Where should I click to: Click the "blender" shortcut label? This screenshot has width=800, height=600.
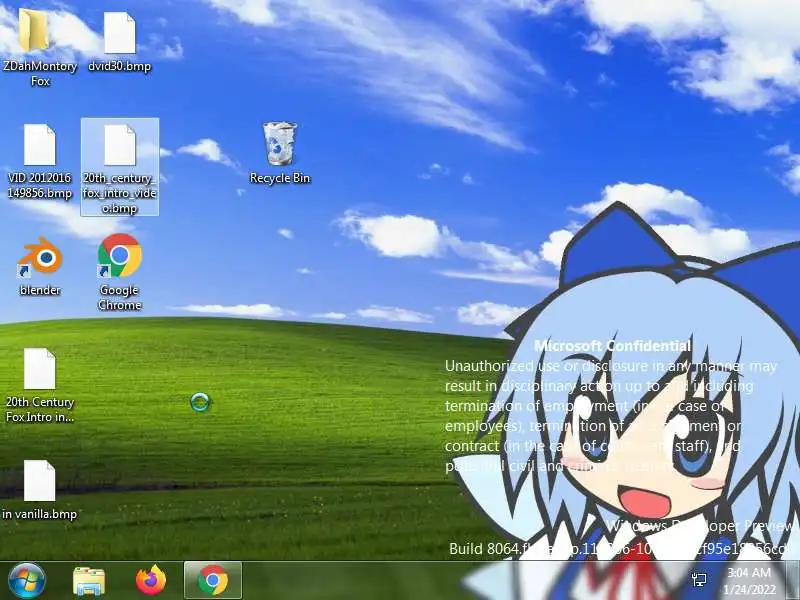[40, 290]
